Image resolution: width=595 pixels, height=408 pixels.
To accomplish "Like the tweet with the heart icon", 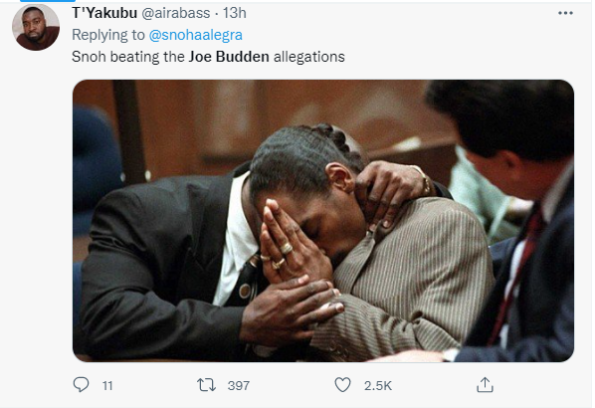I will (342, 385).
